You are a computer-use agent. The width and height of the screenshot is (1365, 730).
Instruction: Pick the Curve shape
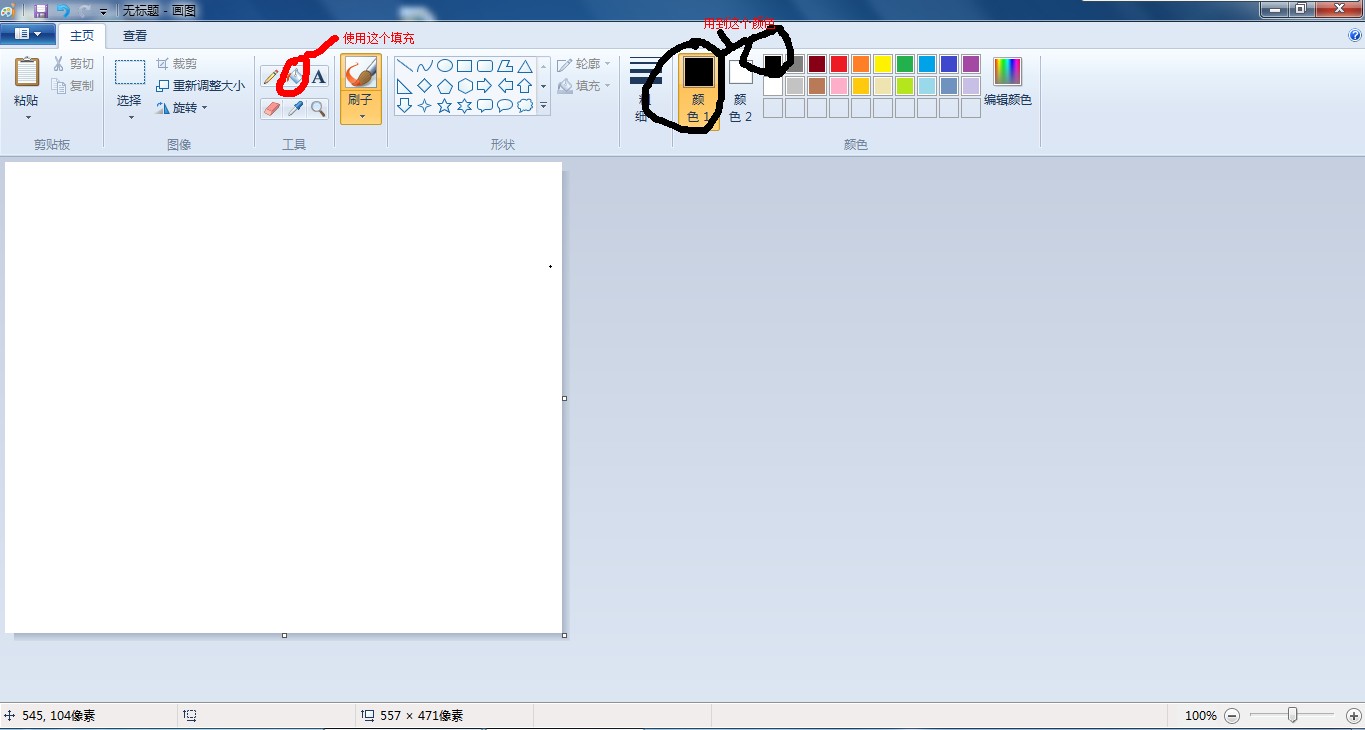pos(425,66)
